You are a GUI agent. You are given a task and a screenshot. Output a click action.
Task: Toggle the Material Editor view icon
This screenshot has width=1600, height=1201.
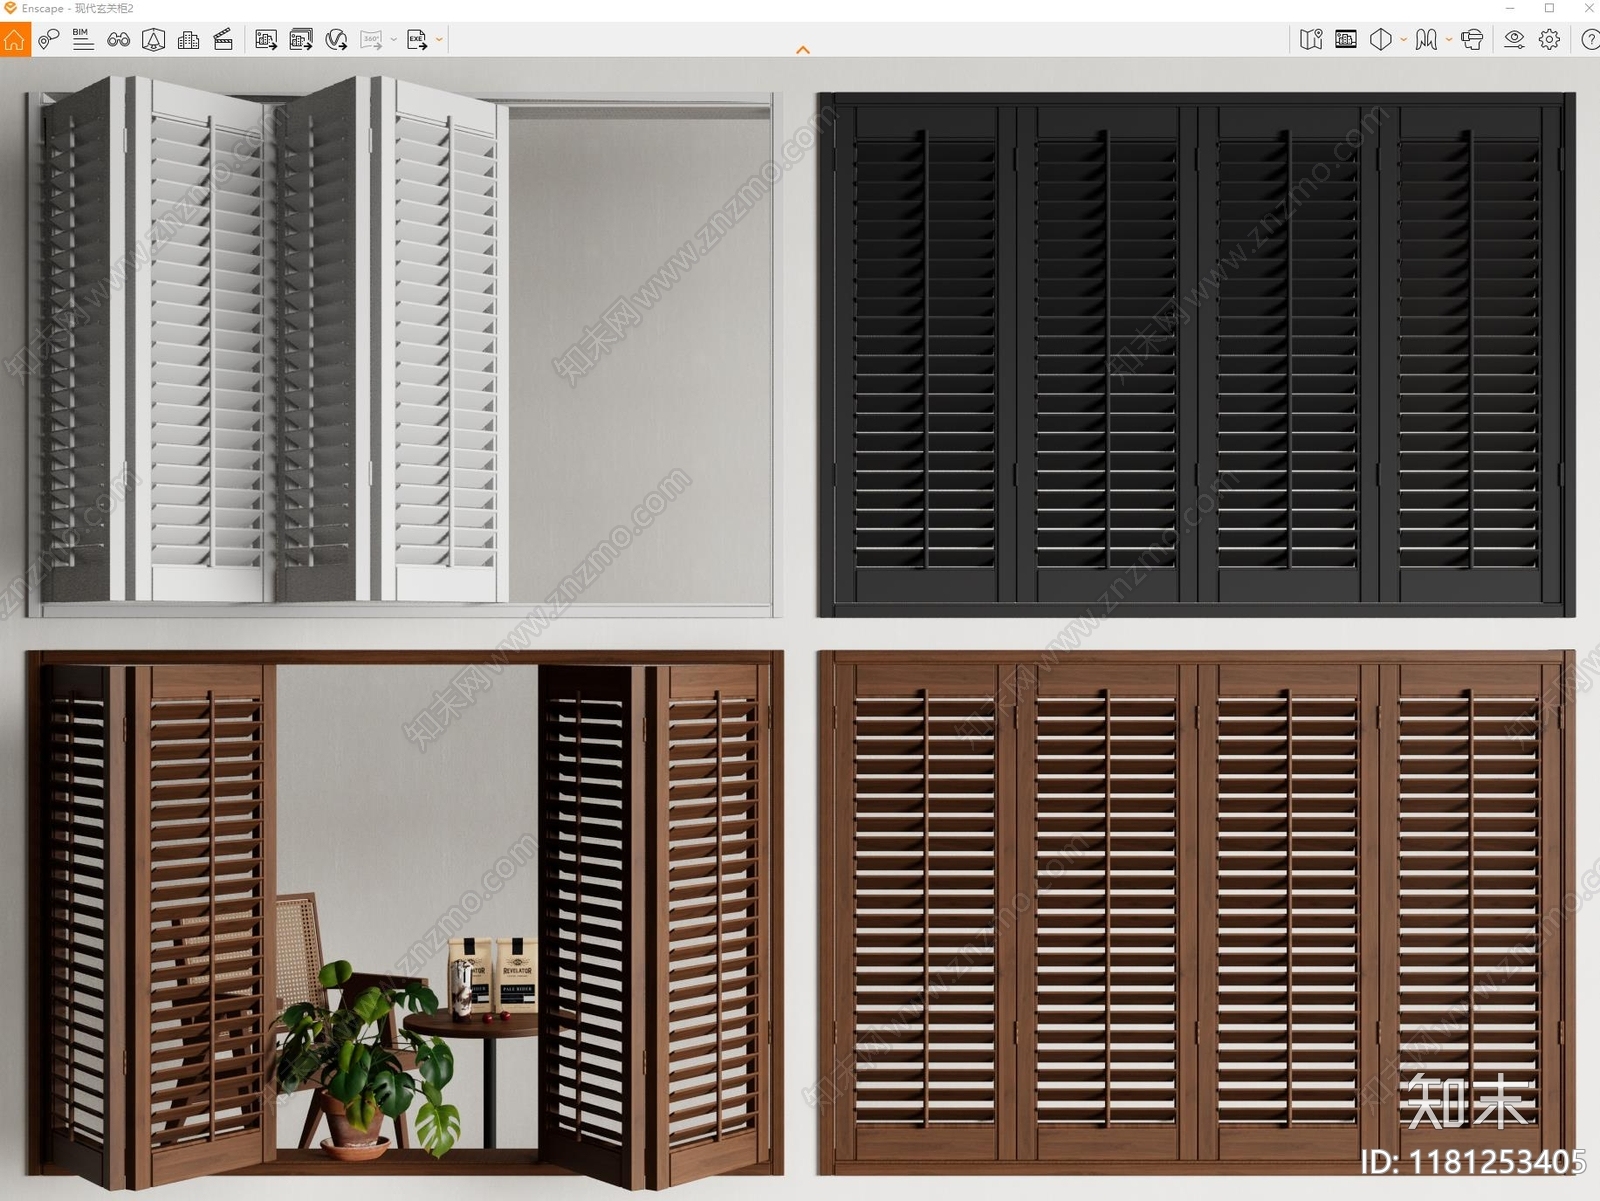1346,40
